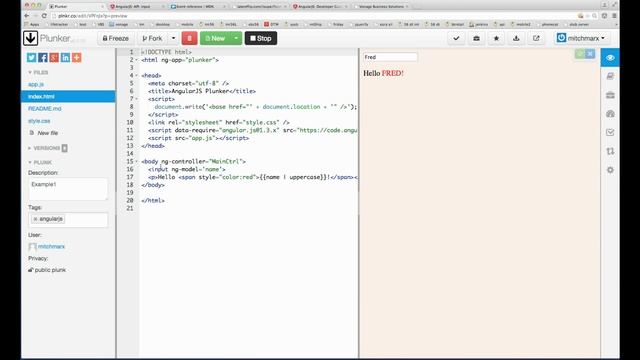Toggle the live preview eye icon
Screen dimensions: 640x360
(610, 58)
